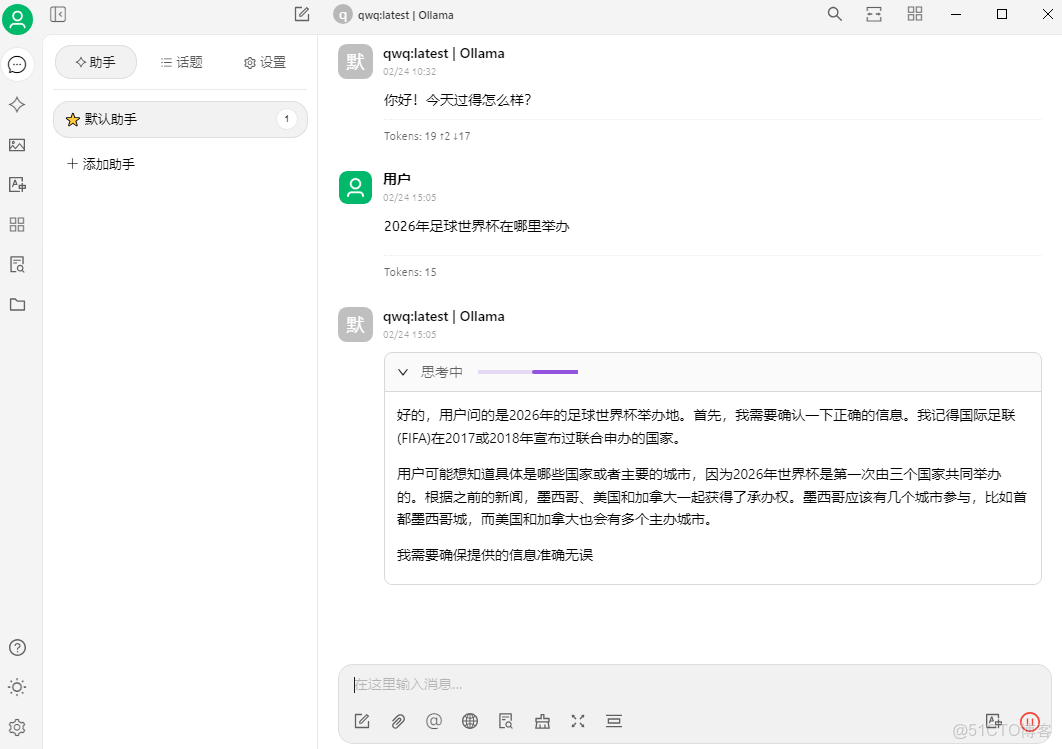This screenshot has height=749, width=1062.
Task: Clear the context using the broom icon
Action: (x=542, y=720)
